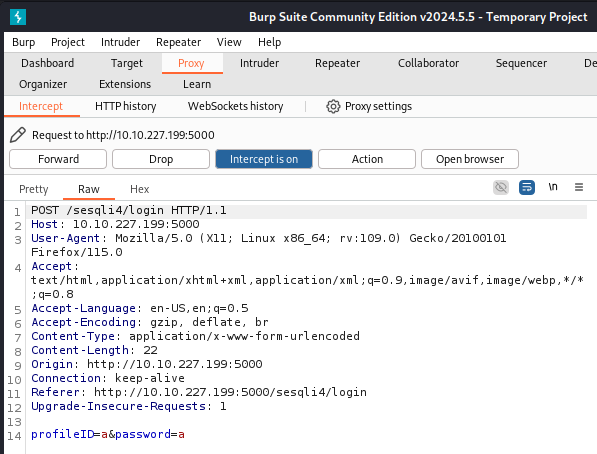Screen dimensions: 597x454
Task: Open the Repeater tool tab
Action: 337,63
